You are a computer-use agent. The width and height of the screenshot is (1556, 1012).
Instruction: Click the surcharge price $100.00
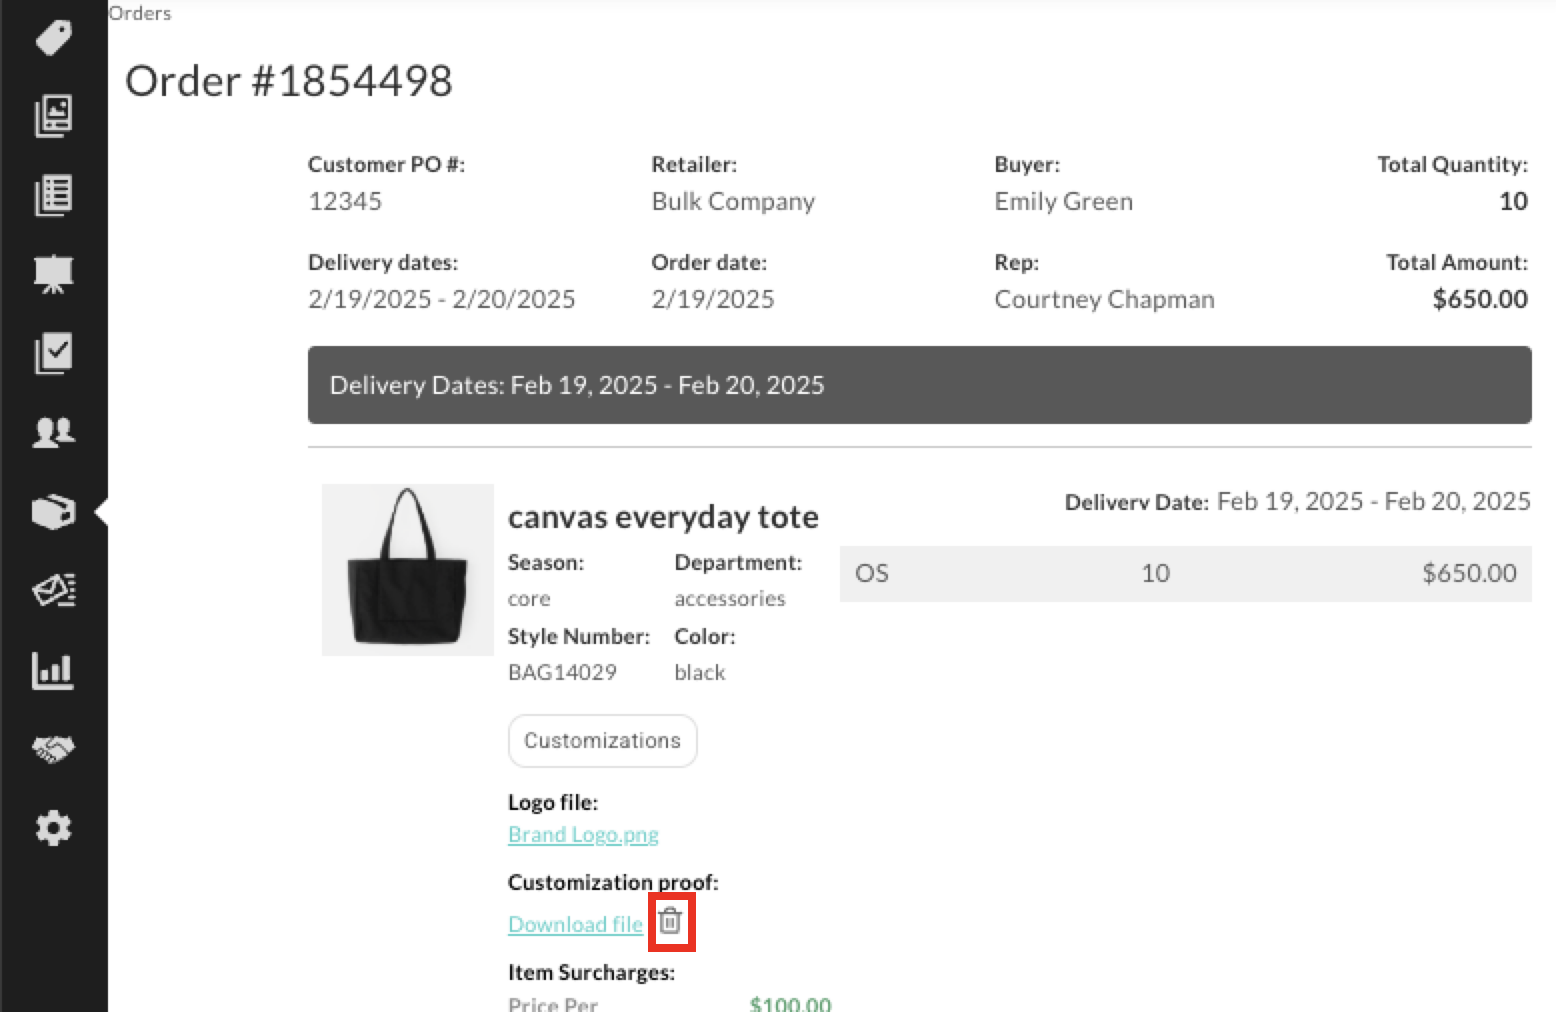click(790, 1003)
